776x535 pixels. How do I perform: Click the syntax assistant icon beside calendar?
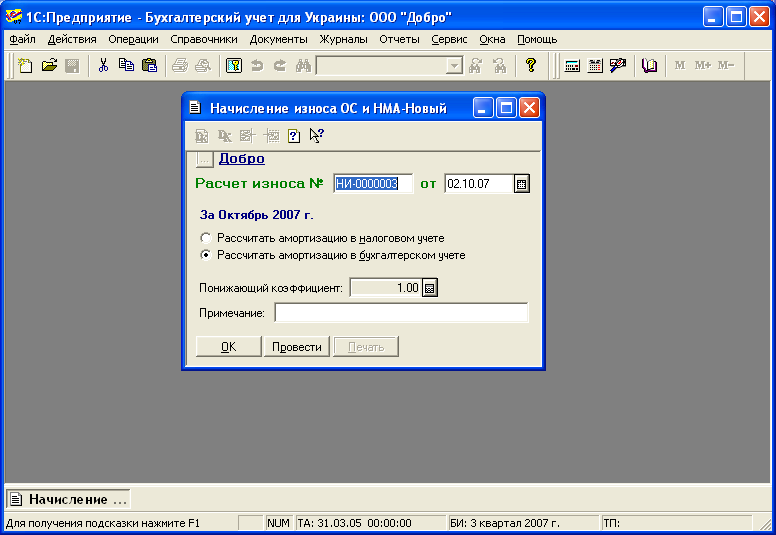(x=618, y=65)
